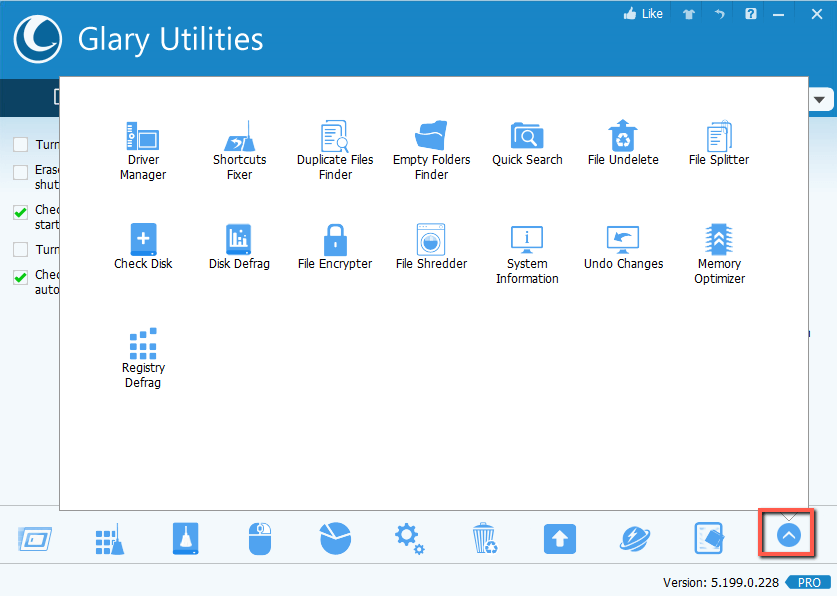This screenshot has height=596, width=837.
Task: Minimize the Glary Utilities window
Action: pyautogui.click(x=779, y=14)
